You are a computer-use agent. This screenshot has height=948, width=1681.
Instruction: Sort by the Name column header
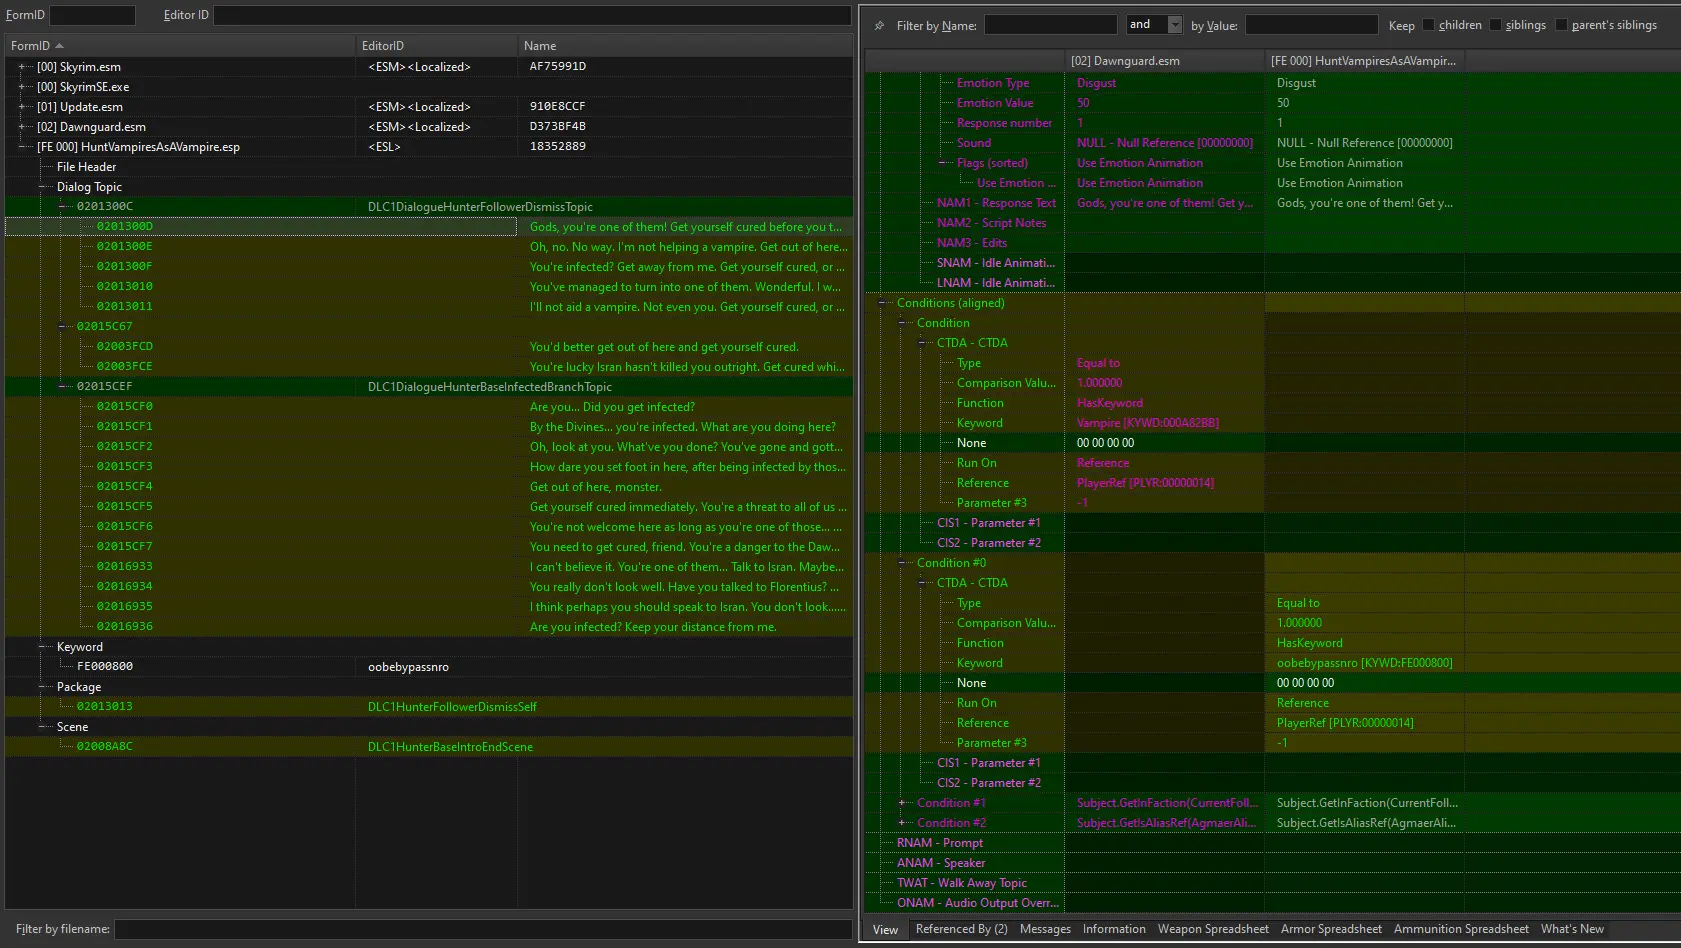coord(685,46)
